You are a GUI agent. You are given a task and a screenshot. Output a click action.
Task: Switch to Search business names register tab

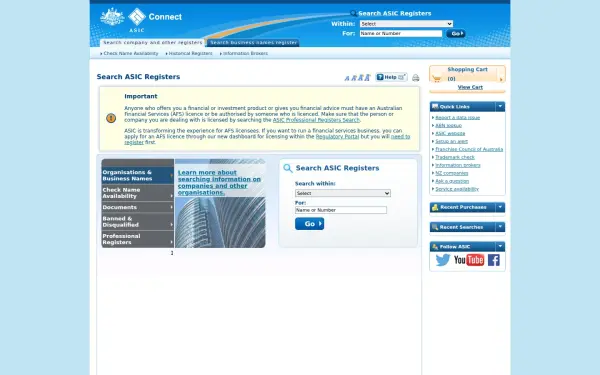pyautogui.click(x=253, y=42)
